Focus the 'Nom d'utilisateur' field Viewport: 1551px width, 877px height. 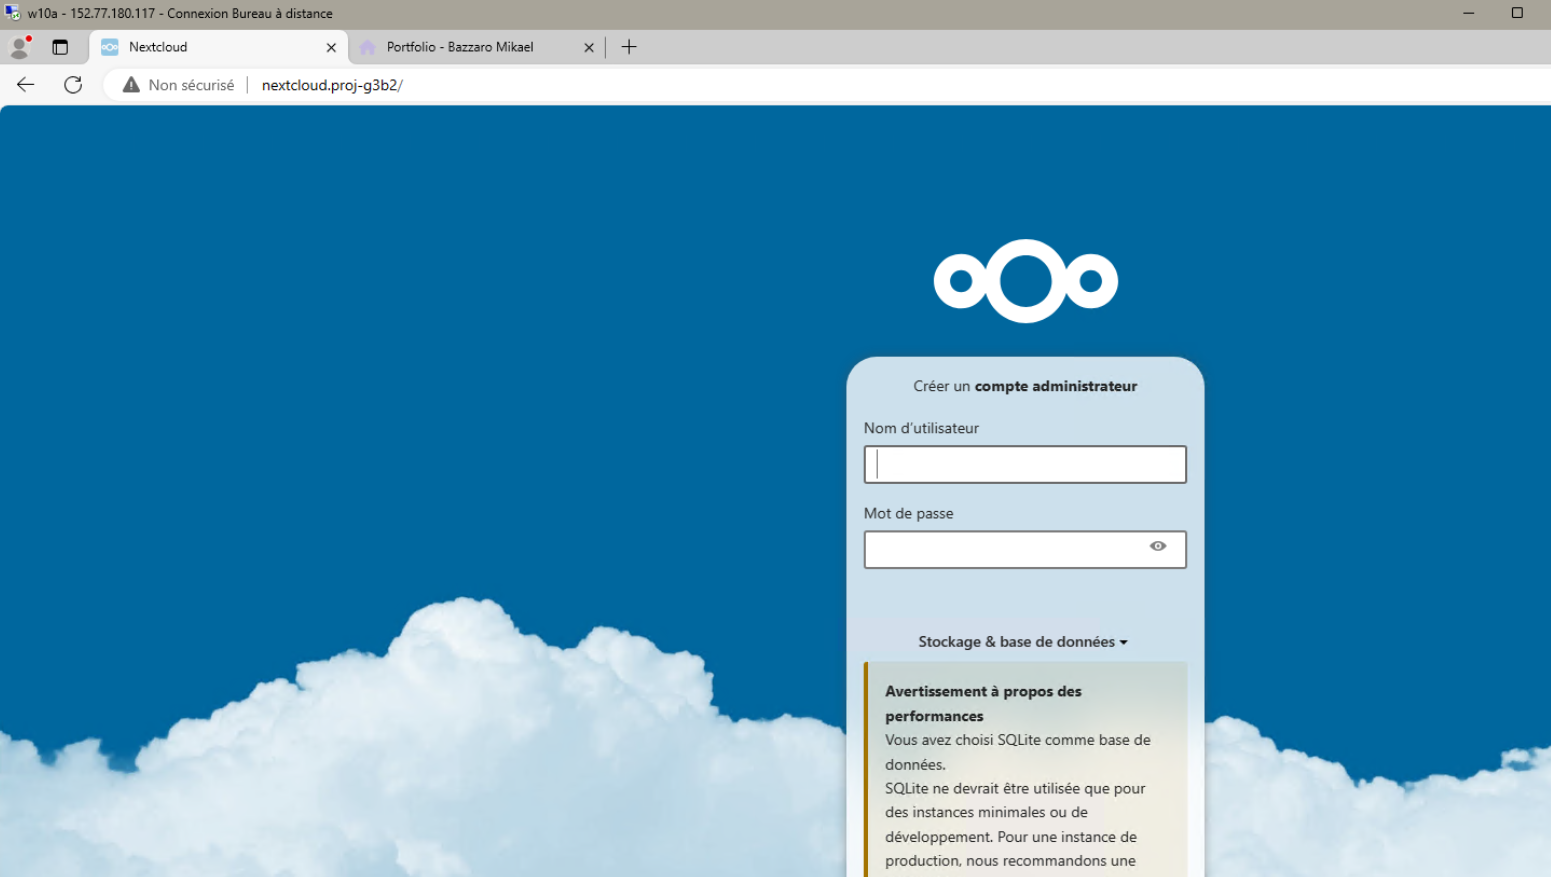(1025, 465)
